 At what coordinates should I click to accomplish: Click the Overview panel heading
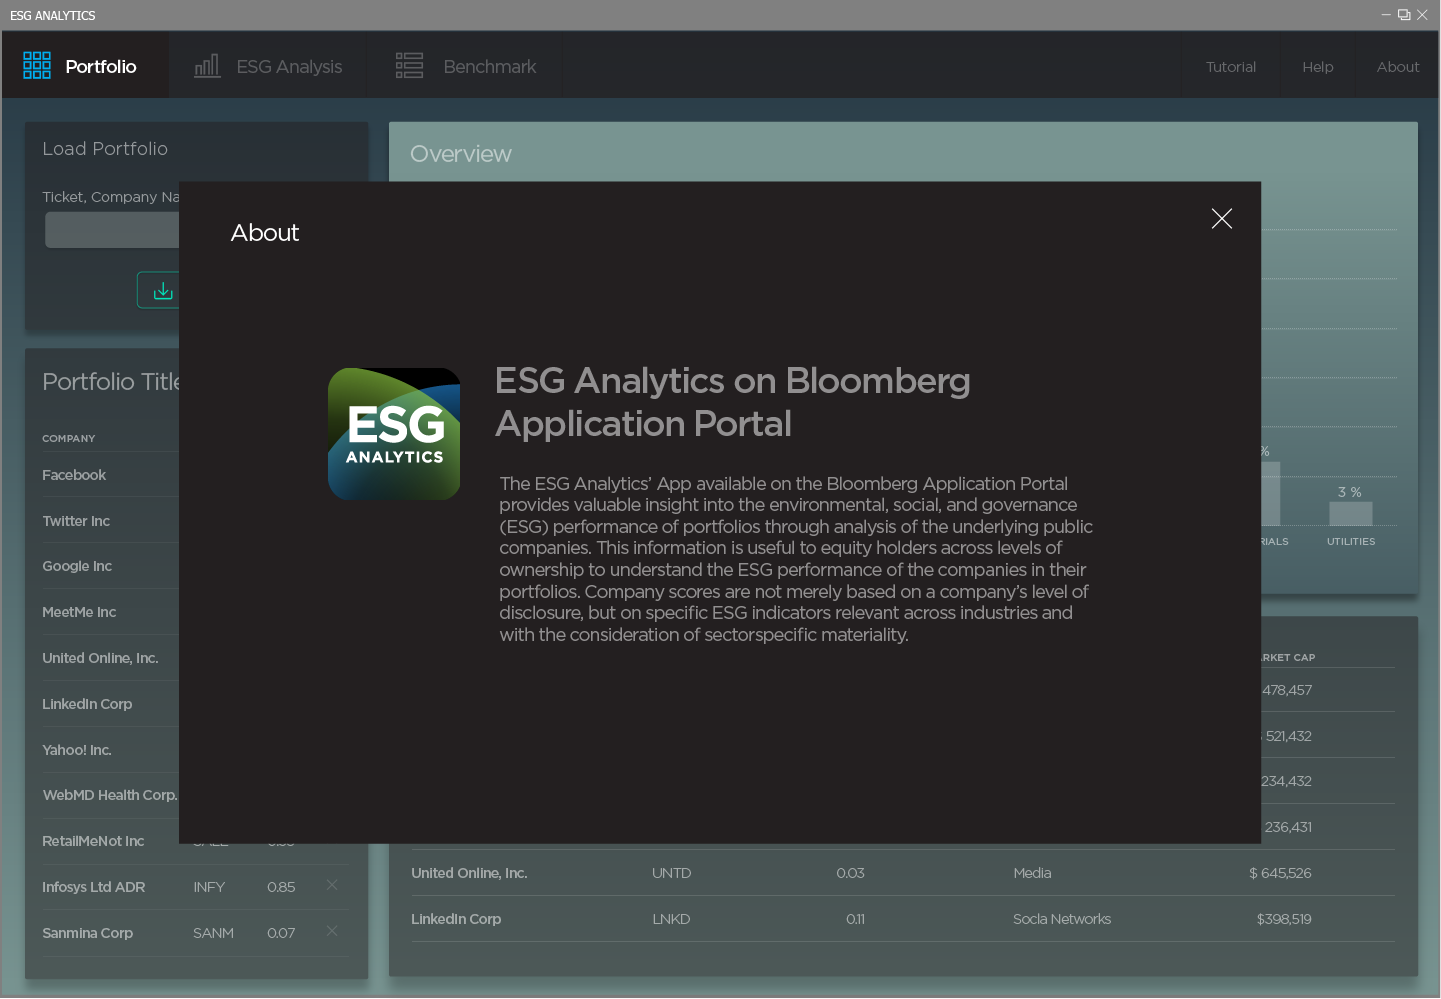(x=460, y=154)
